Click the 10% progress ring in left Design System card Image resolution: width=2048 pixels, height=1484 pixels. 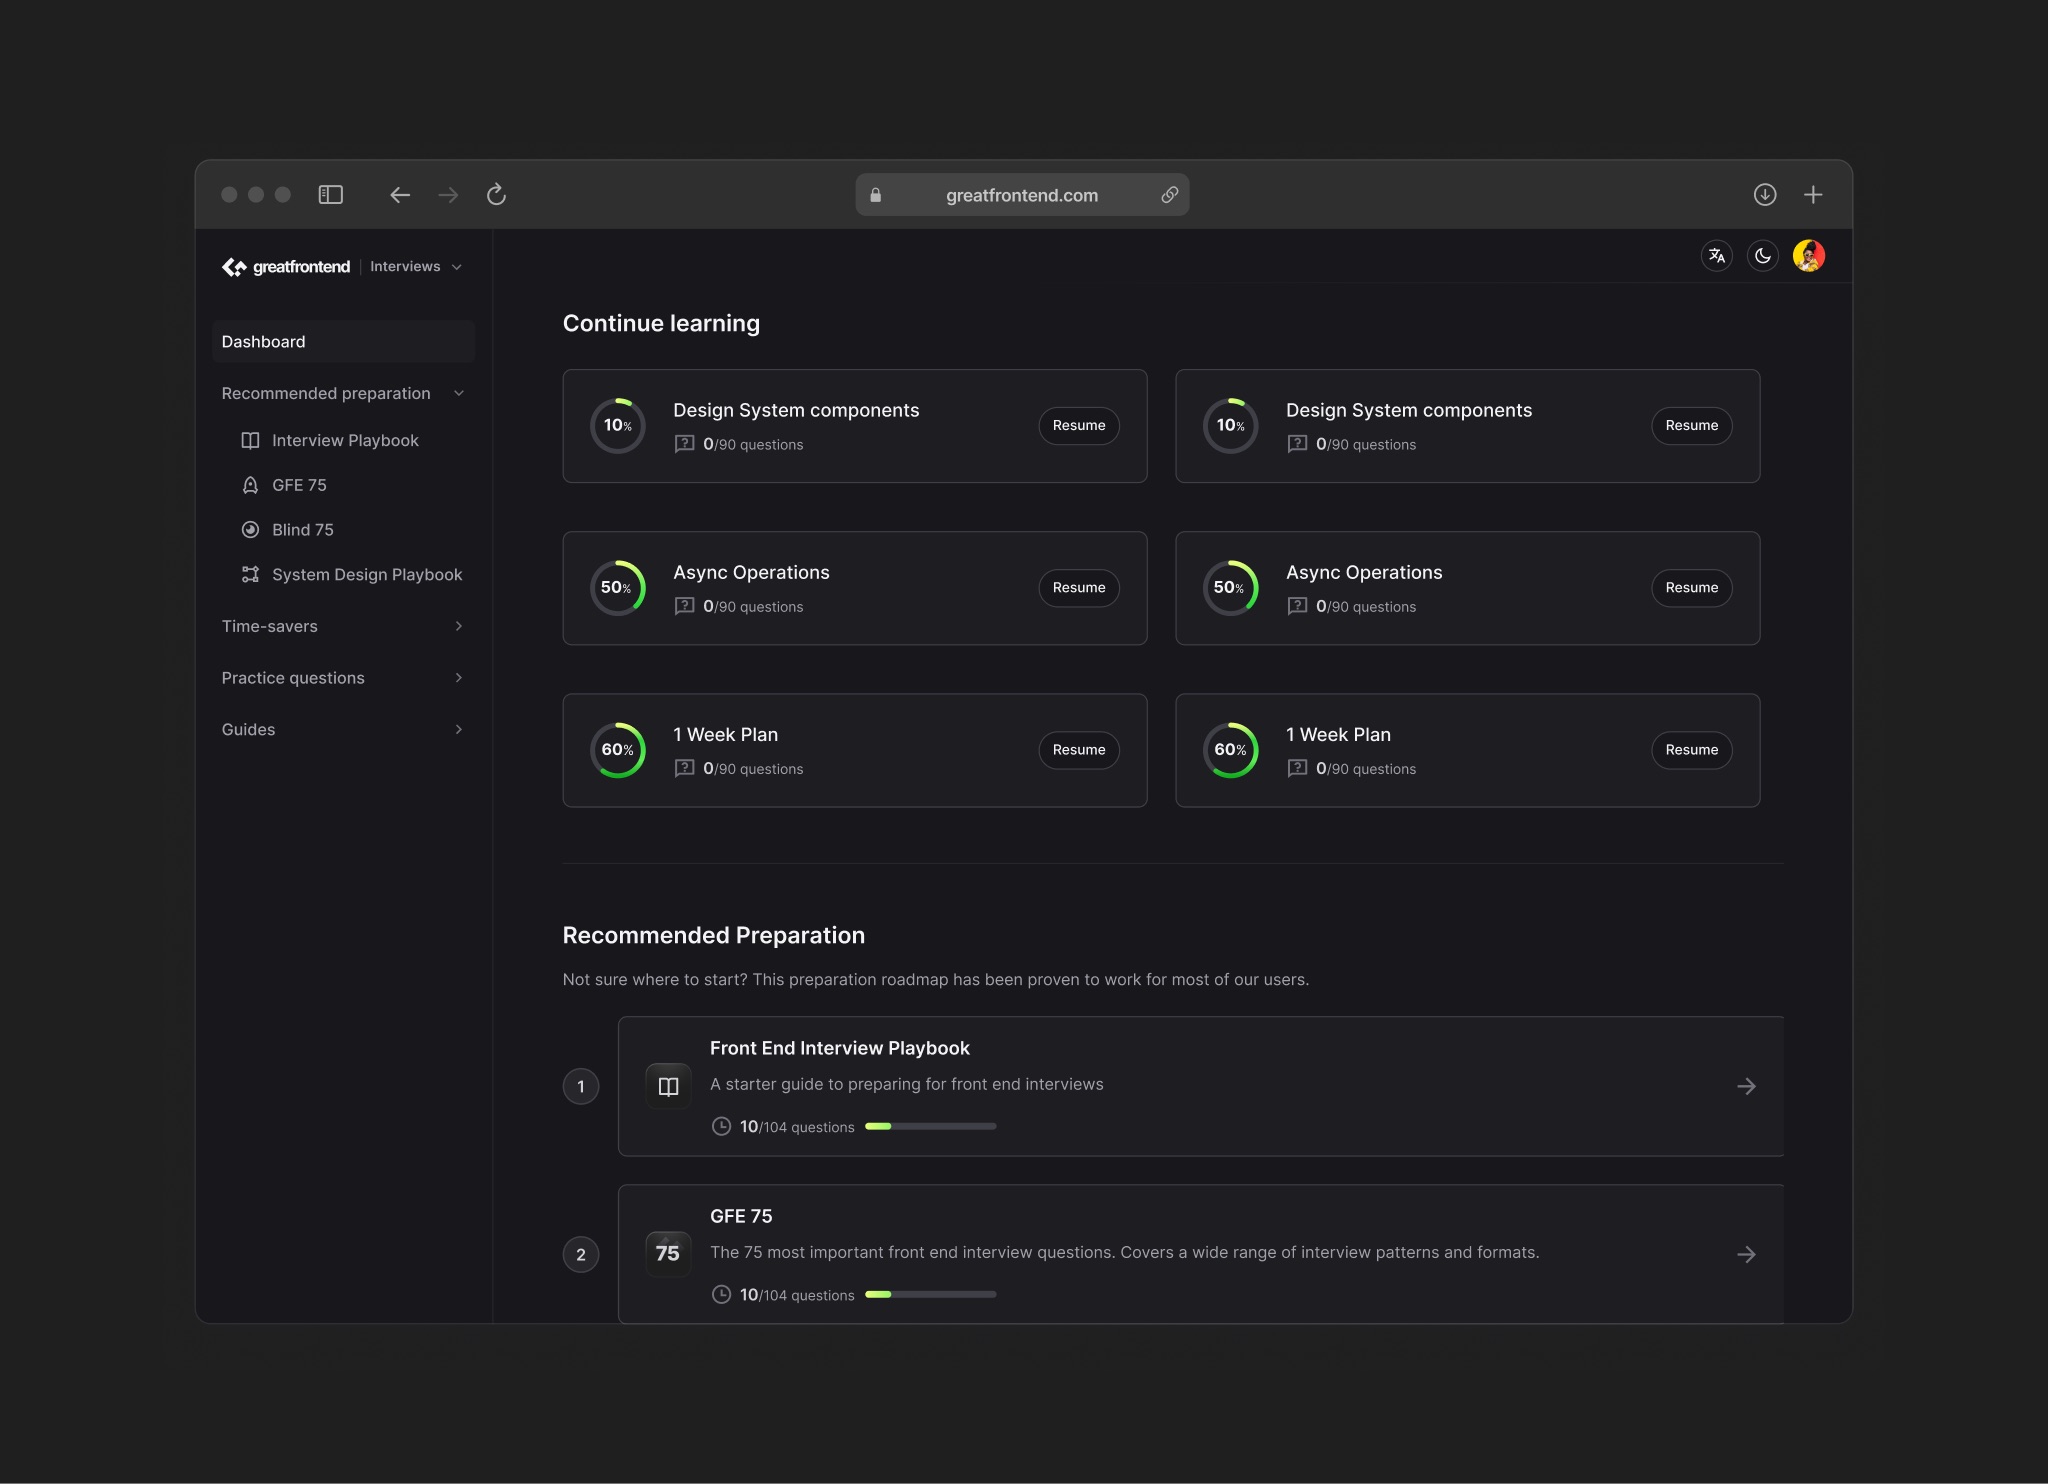(x=618, y=426)
